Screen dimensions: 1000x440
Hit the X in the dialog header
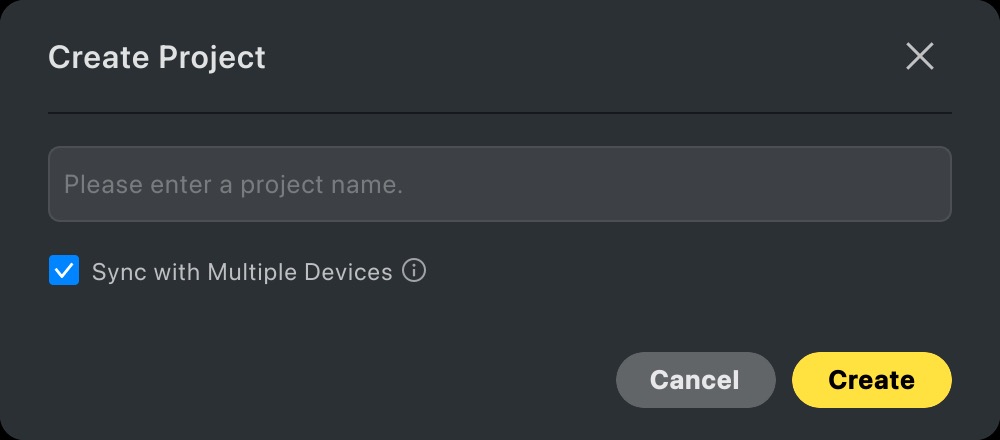(919, 56)
